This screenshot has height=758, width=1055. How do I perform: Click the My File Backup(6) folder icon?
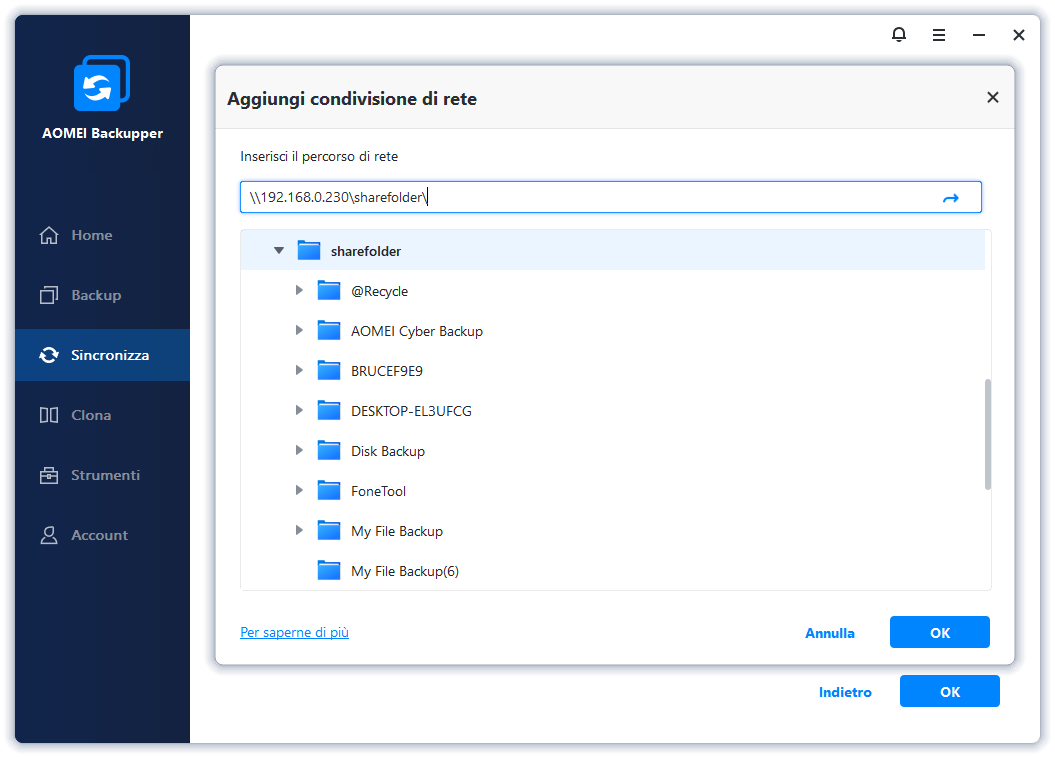[x=329, y=570]
